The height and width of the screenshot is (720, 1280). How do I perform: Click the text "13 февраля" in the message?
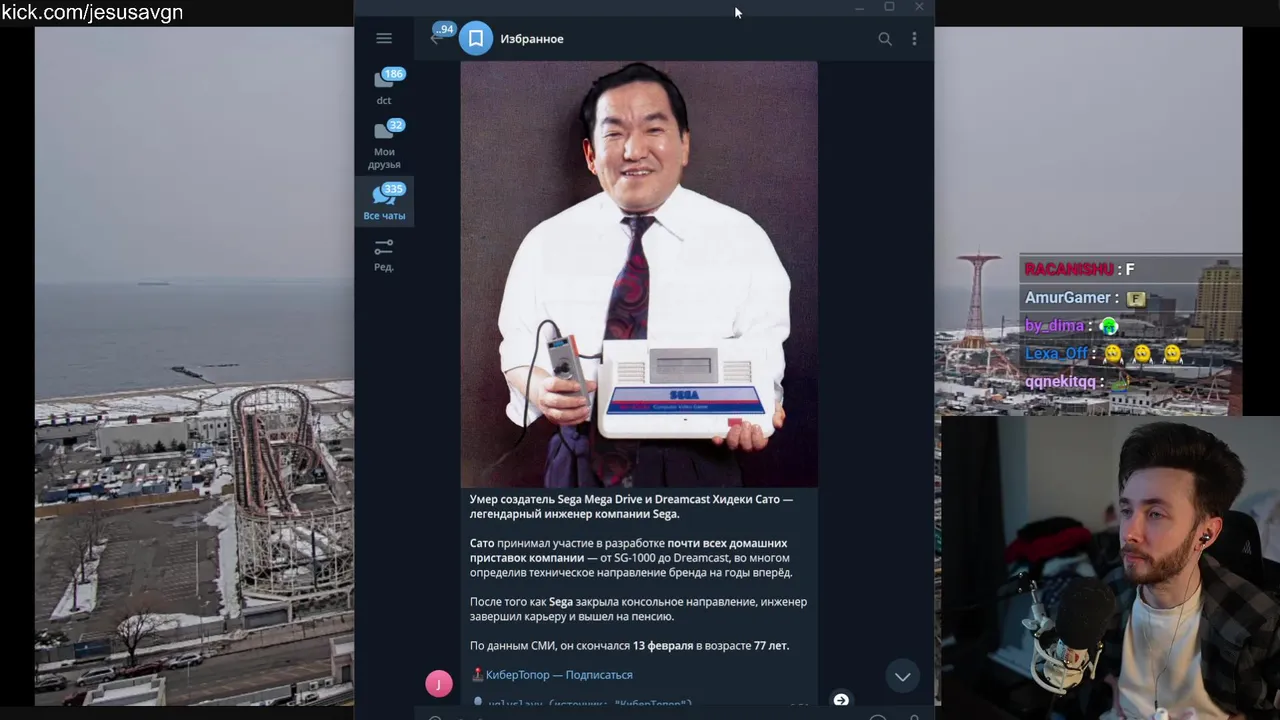click(663, 646)
